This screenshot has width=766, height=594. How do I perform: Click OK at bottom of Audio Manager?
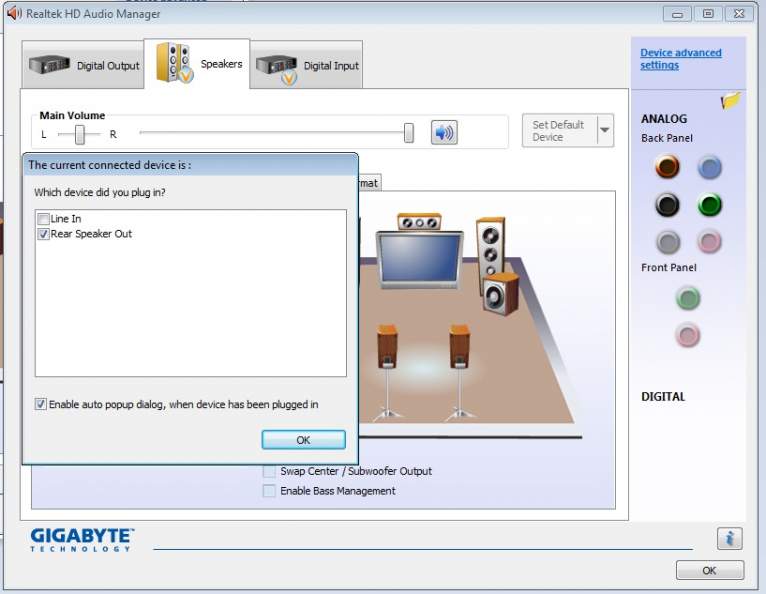pyautogui.click(x=710, y=570)
